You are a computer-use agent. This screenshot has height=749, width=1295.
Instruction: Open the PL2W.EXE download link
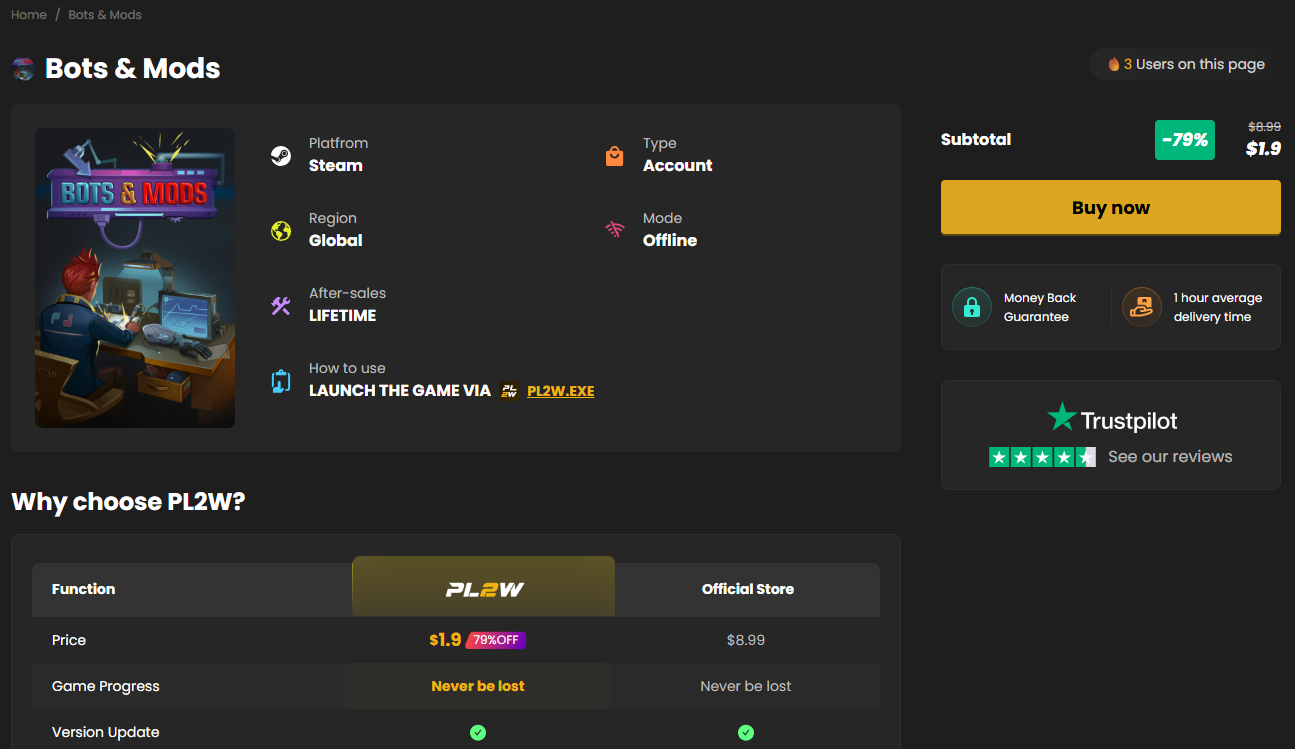click(x=561, y=391)
